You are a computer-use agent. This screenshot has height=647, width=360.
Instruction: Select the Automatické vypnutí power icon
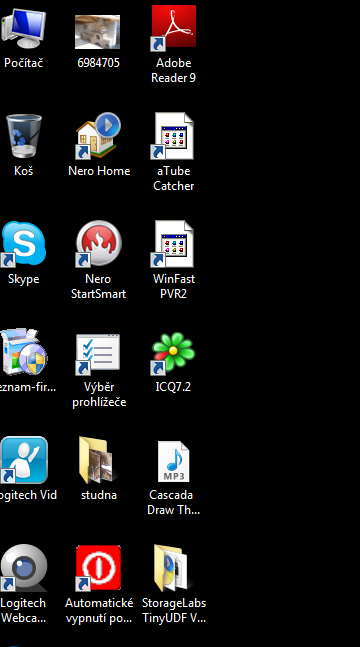pos(98,568)
